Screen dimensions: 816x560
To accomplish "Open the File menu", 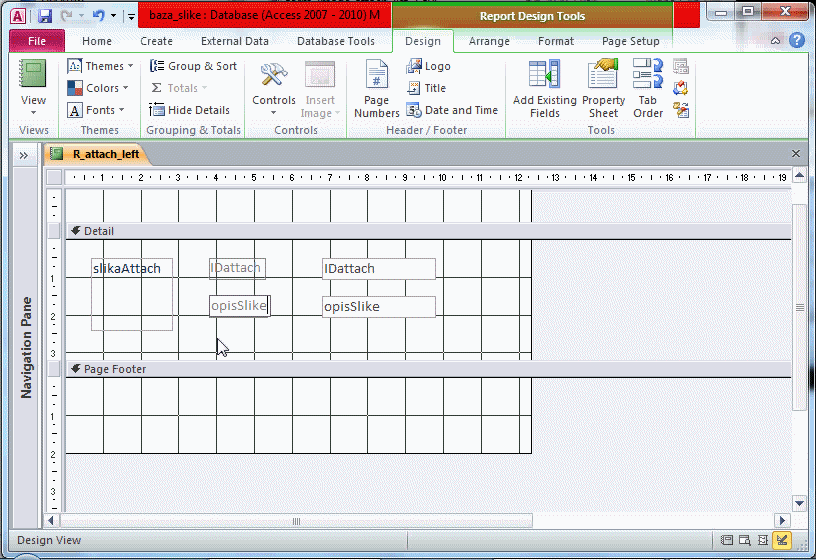I will click(37, 41).
